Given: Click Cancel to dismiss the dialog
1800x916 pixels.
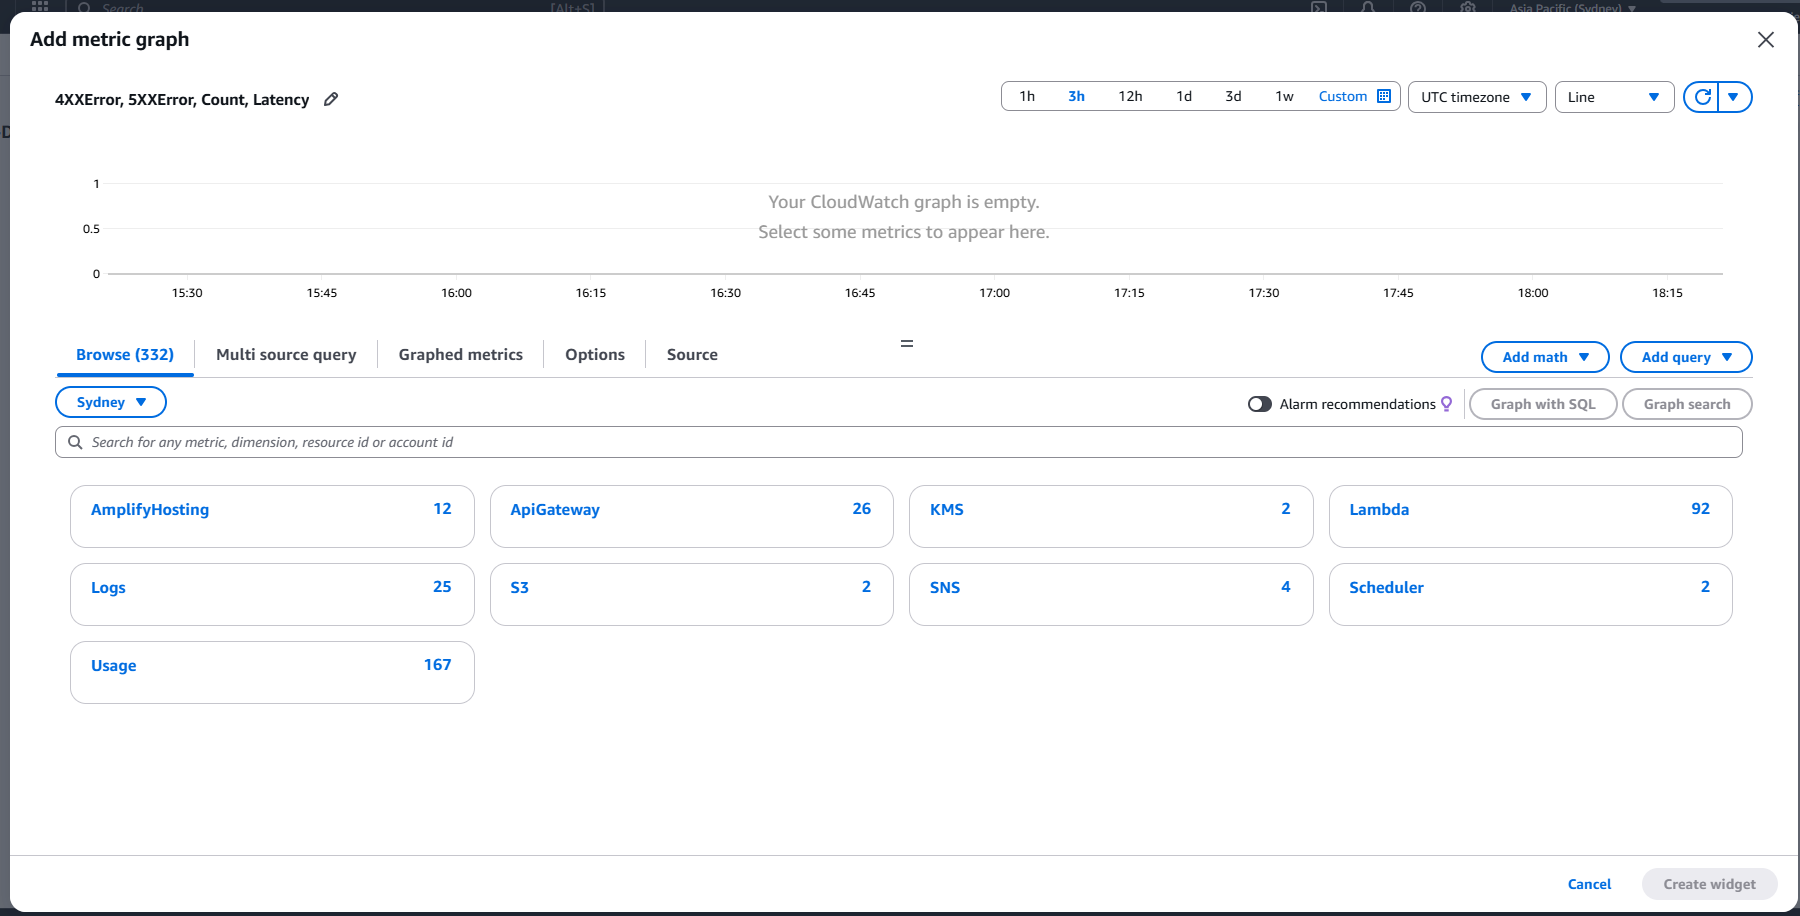Looking at the screenshot, I should tap(1589, 884).
